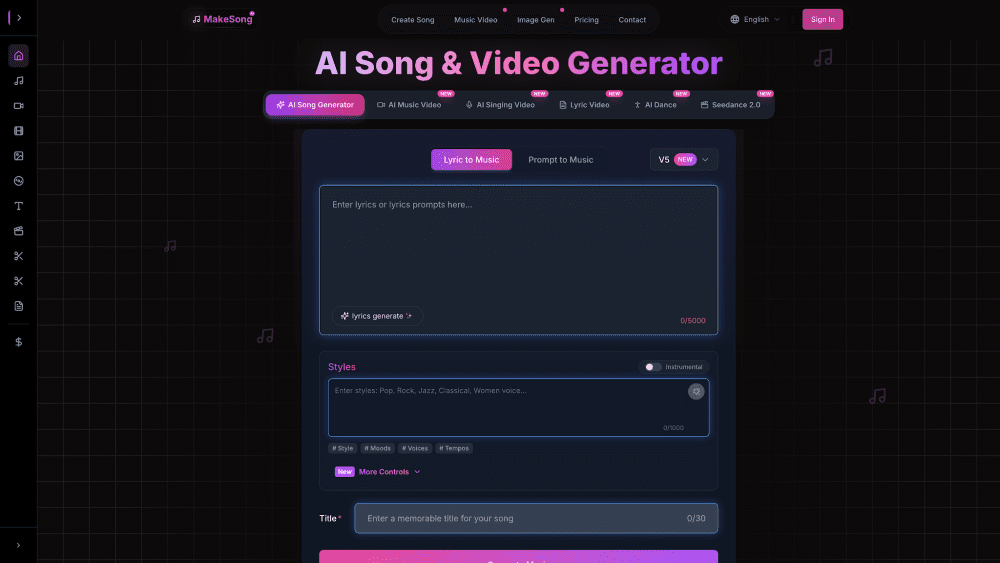
Task: Go to the Pricing page
Action: (586, 20)
